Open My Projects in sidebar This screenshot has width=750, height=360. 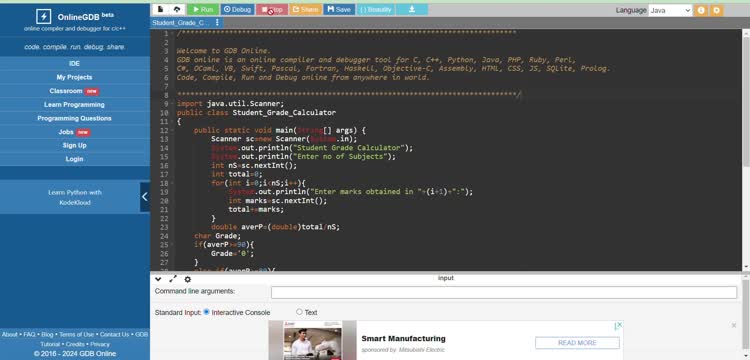(x=75, y=77)
